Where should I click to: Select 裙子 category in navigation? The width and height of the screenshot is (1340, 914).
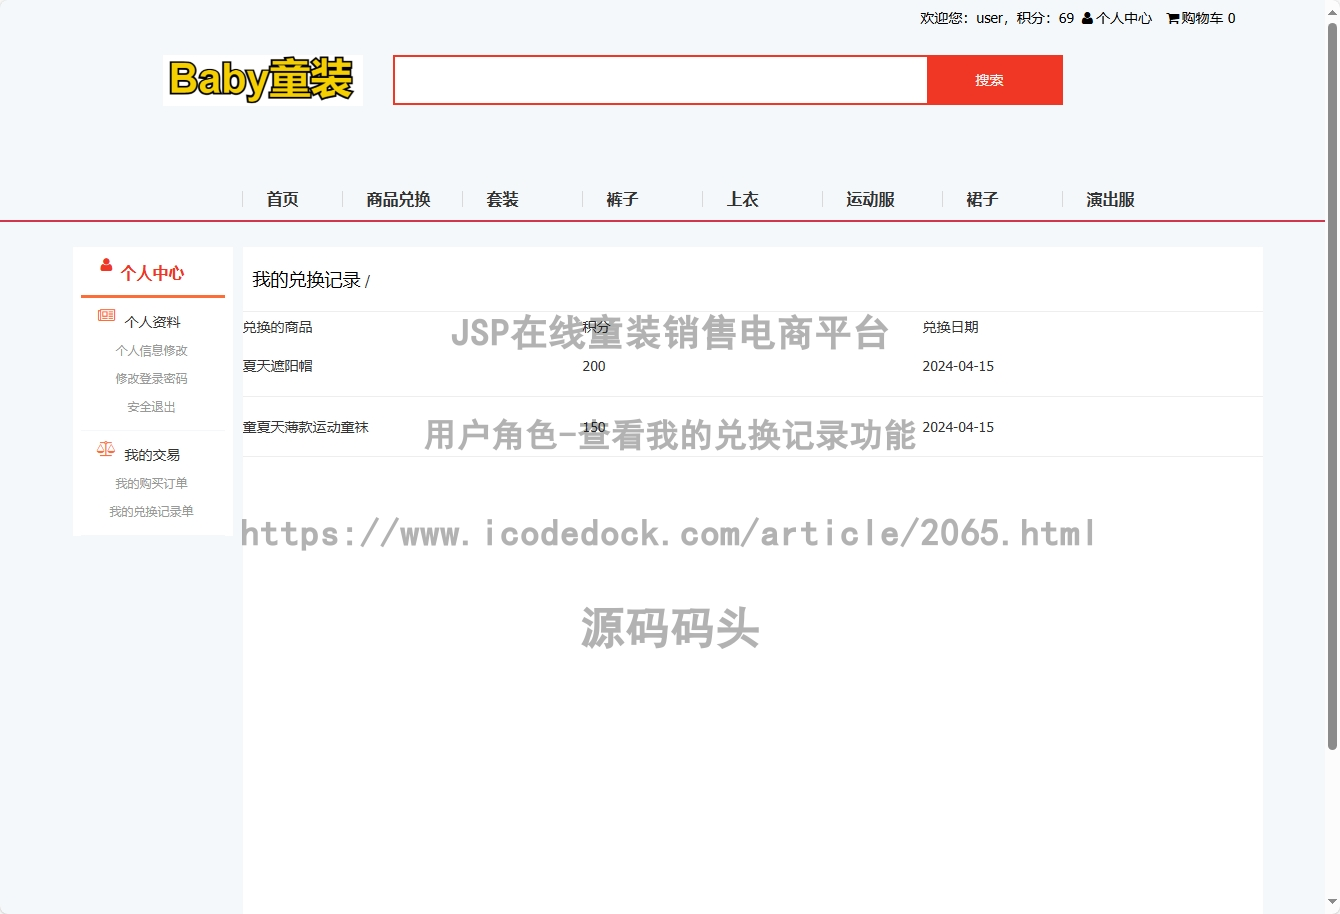click(982, 199)
